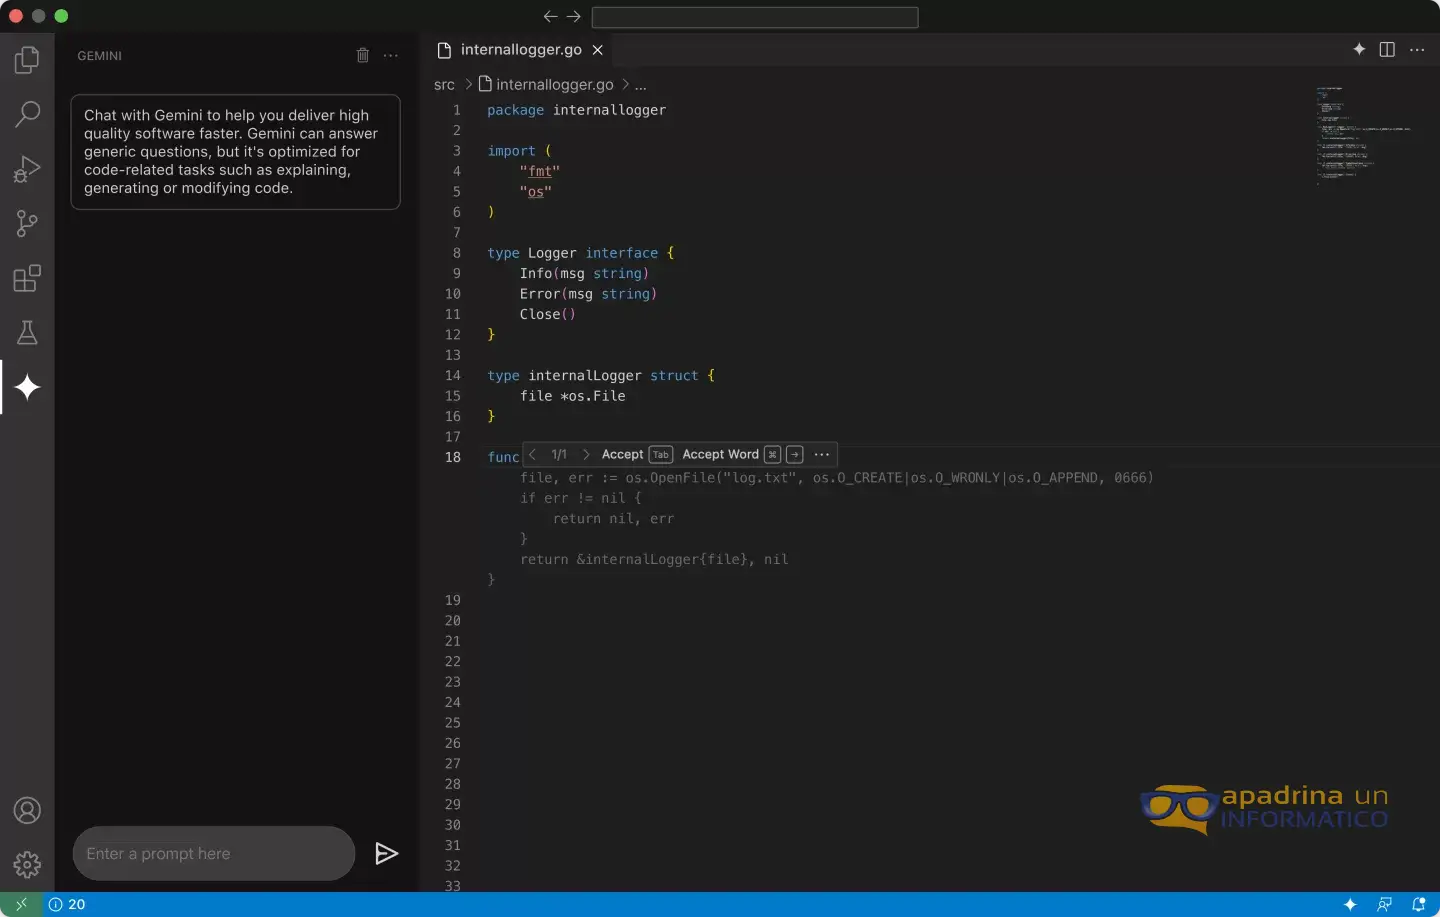Open the Accounts menu
Viewport: 1440px width, 917px height.
tap(27, 810)
